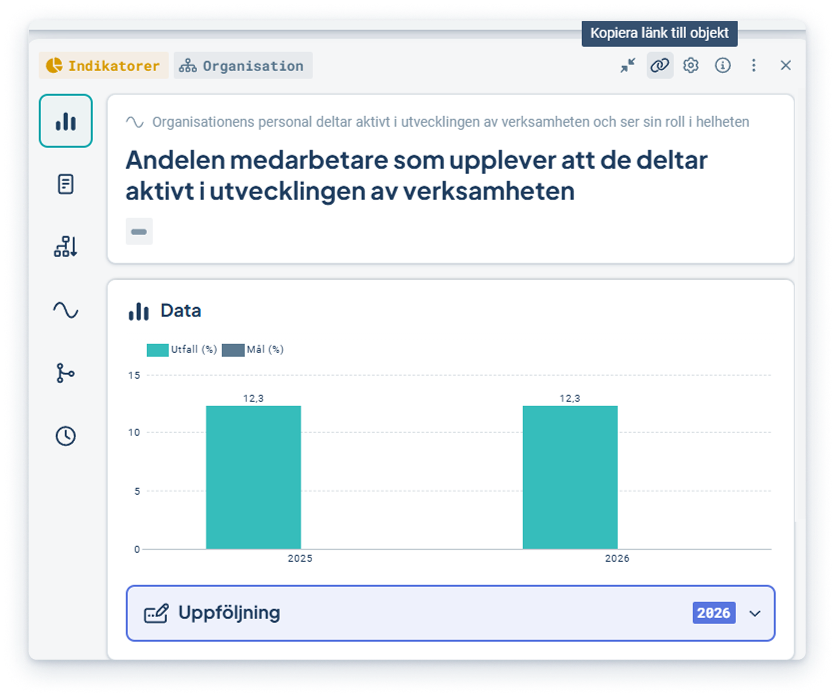The image size is (835, 697).
Task: Open the Indikatorer tab
Action: pos(103,65)
